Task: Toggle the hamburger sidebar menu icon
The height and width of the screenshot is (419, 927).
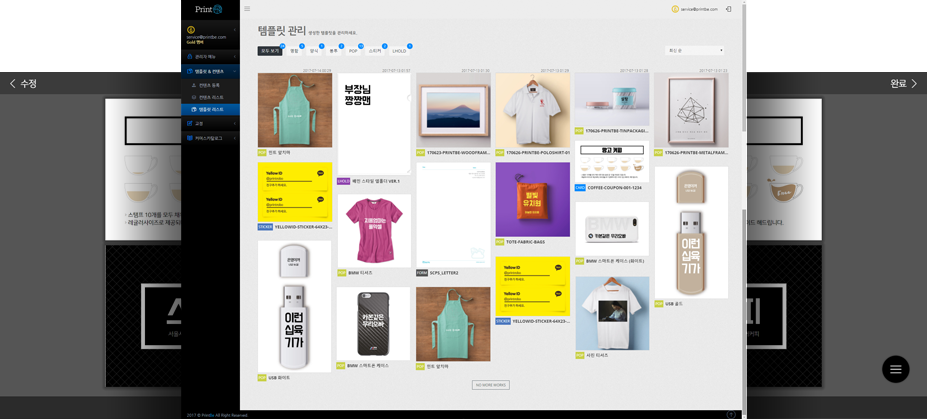Action: click(247, 9)
